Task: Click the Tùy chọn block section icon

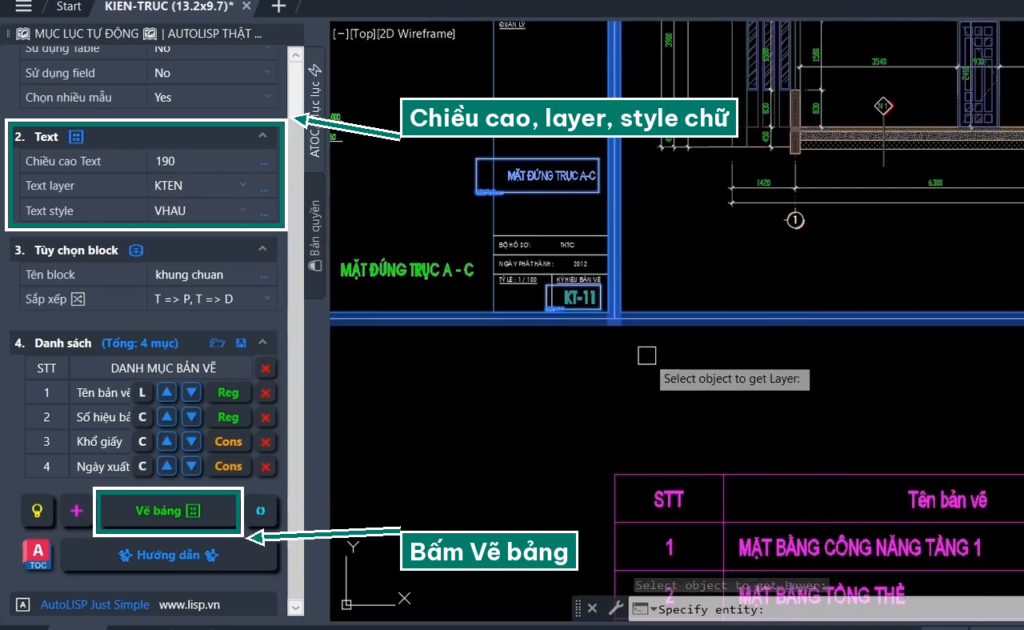Action: (136, 251)
